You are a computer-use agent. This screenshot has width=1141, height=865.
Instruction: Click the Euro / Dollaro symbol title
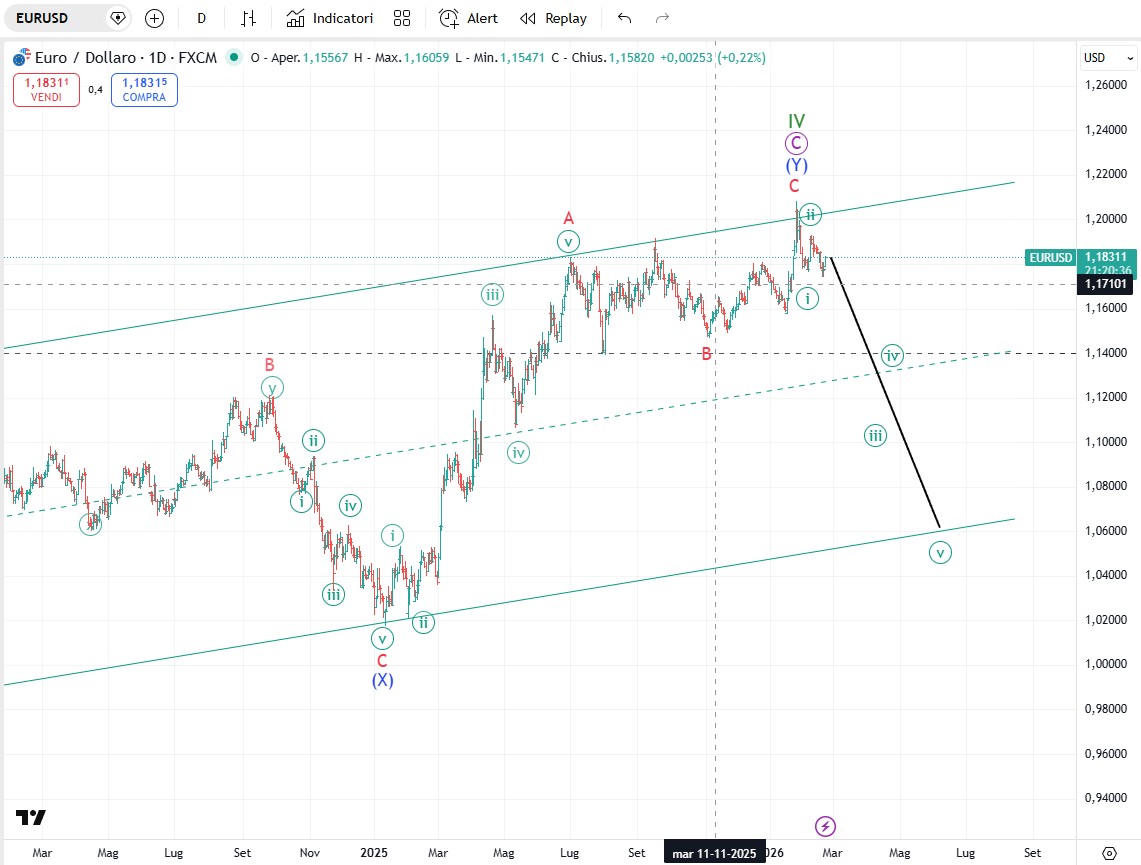[x=126, y=57]
